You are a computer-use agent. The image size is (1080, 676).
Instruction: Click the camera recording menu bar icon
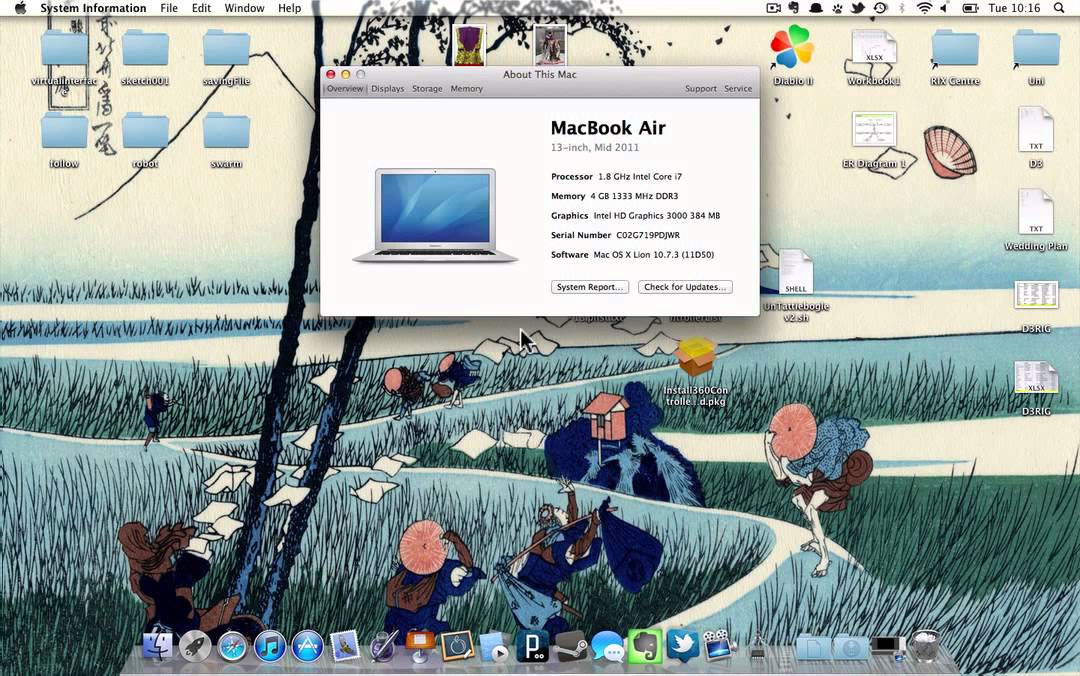(773, 8)
